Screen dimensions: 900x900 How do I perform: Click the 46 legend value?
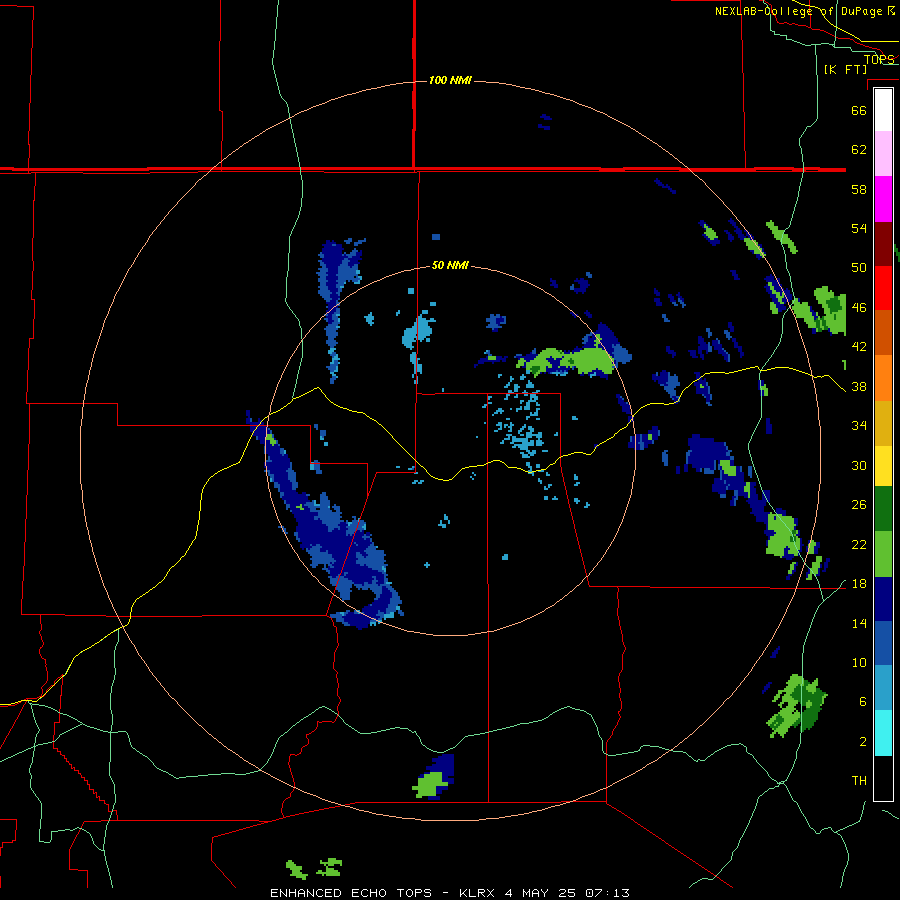click(x=859, y=307)
